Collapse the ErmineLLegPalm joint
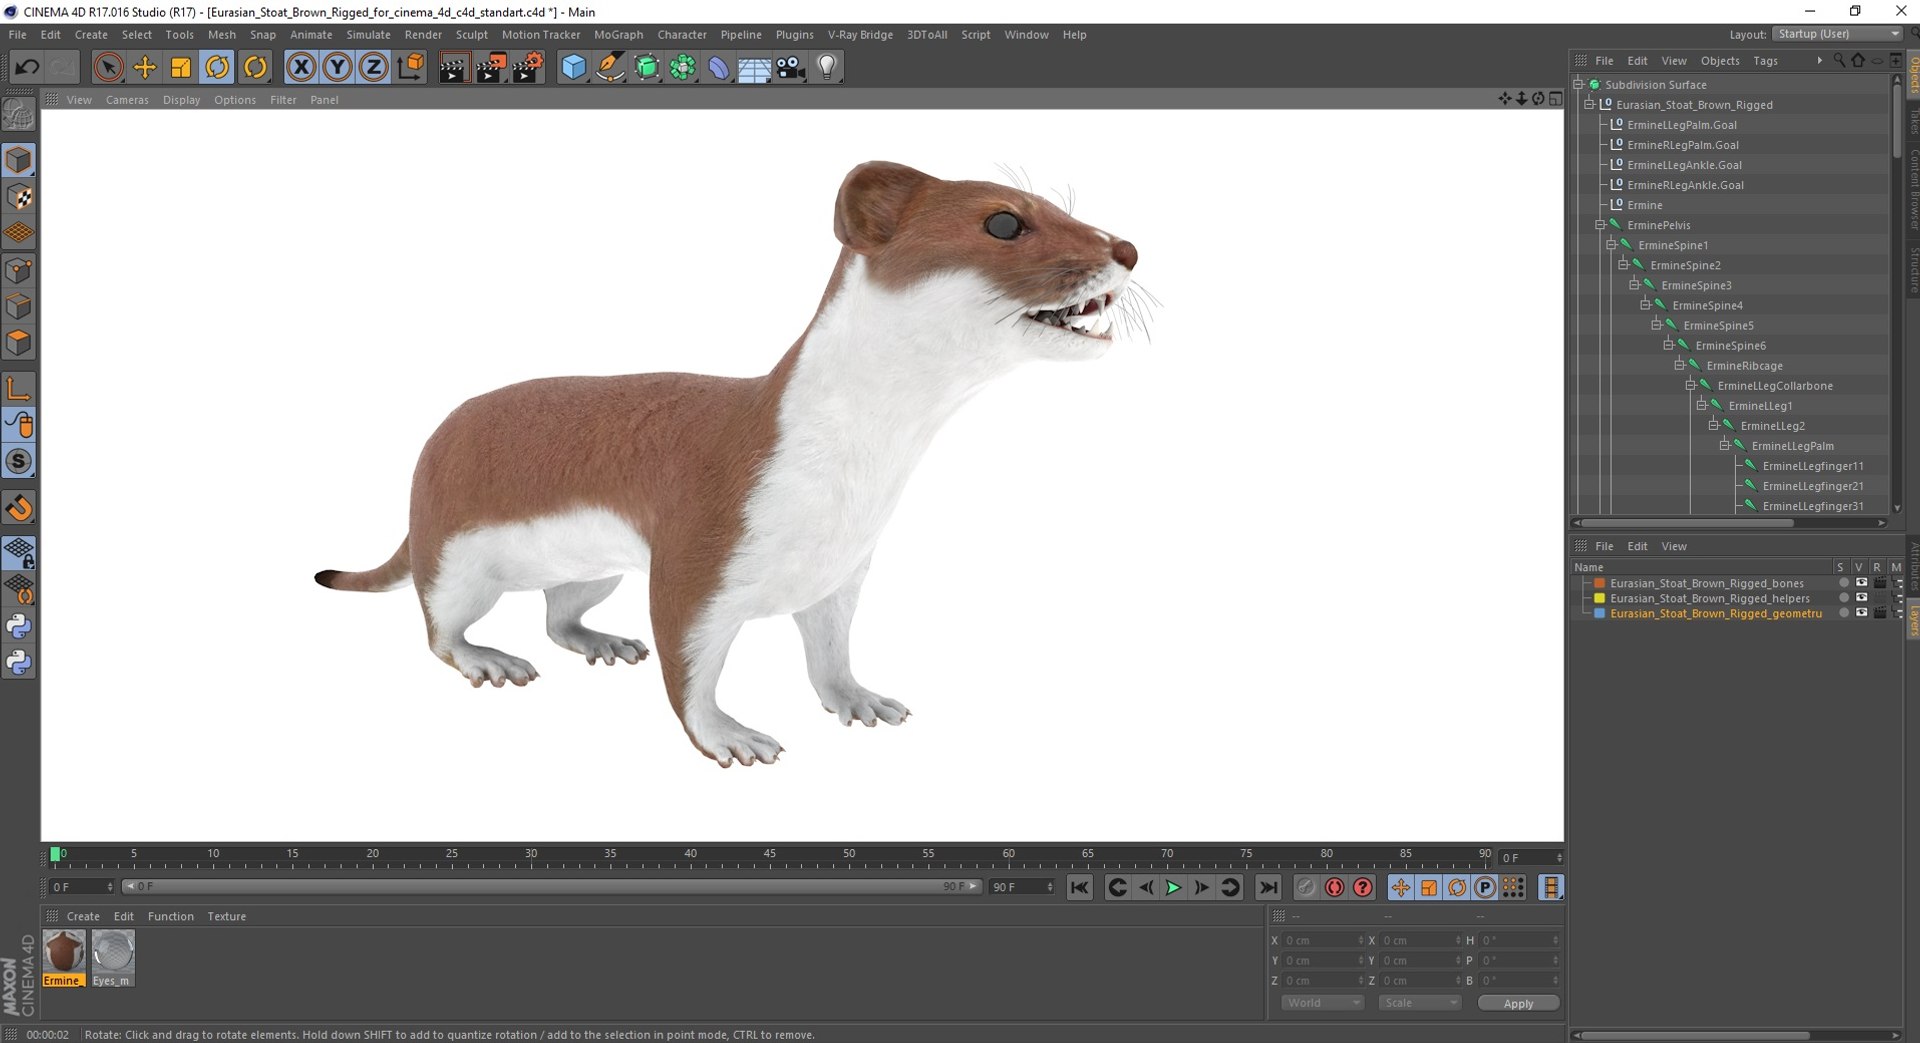The image size is (1920, 1043). coord(1724,444)
